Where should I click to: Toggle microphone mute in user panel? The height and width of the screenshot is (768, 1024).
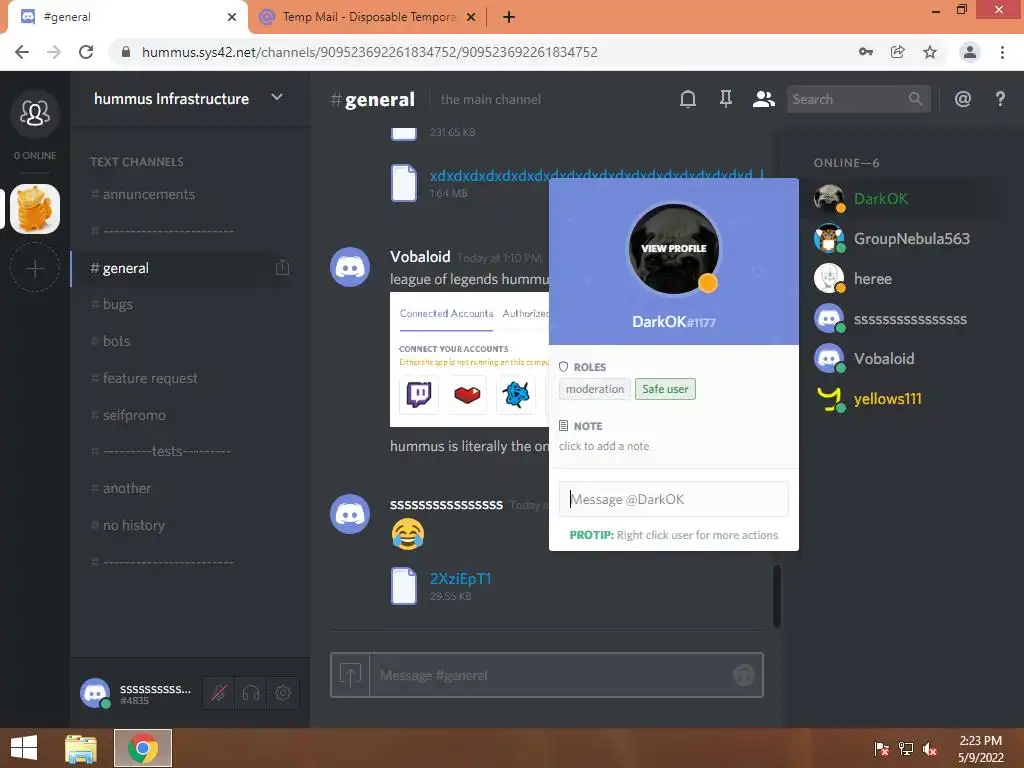pyautogui.click(x=219, y=693)
